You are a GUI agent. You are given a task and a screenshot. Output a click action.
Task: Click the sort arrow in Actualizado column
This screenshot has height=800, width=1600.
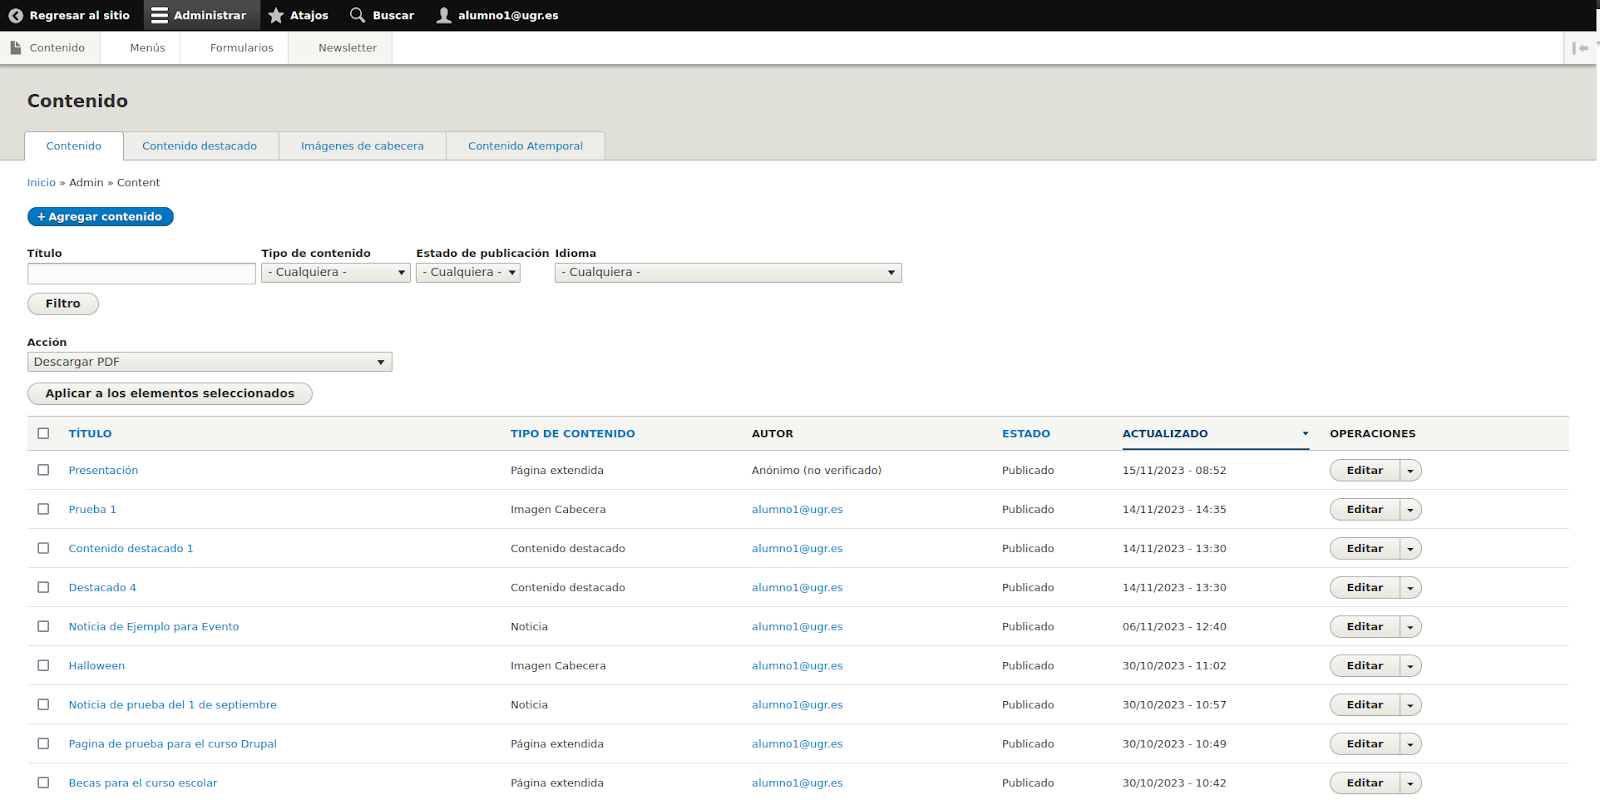(x=1305, y=434)
